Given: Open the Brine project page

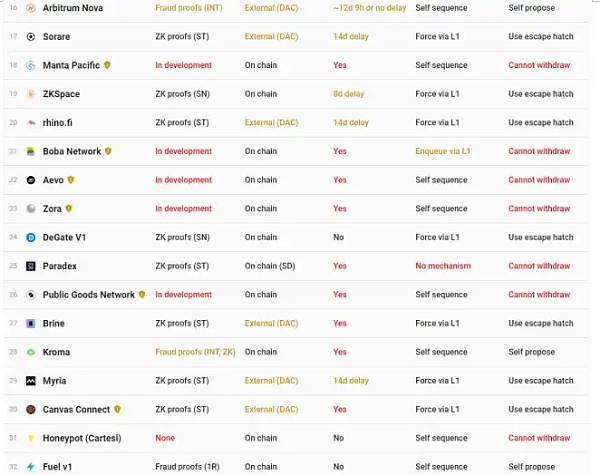Looking at the screenshot, I should (53, 324).
